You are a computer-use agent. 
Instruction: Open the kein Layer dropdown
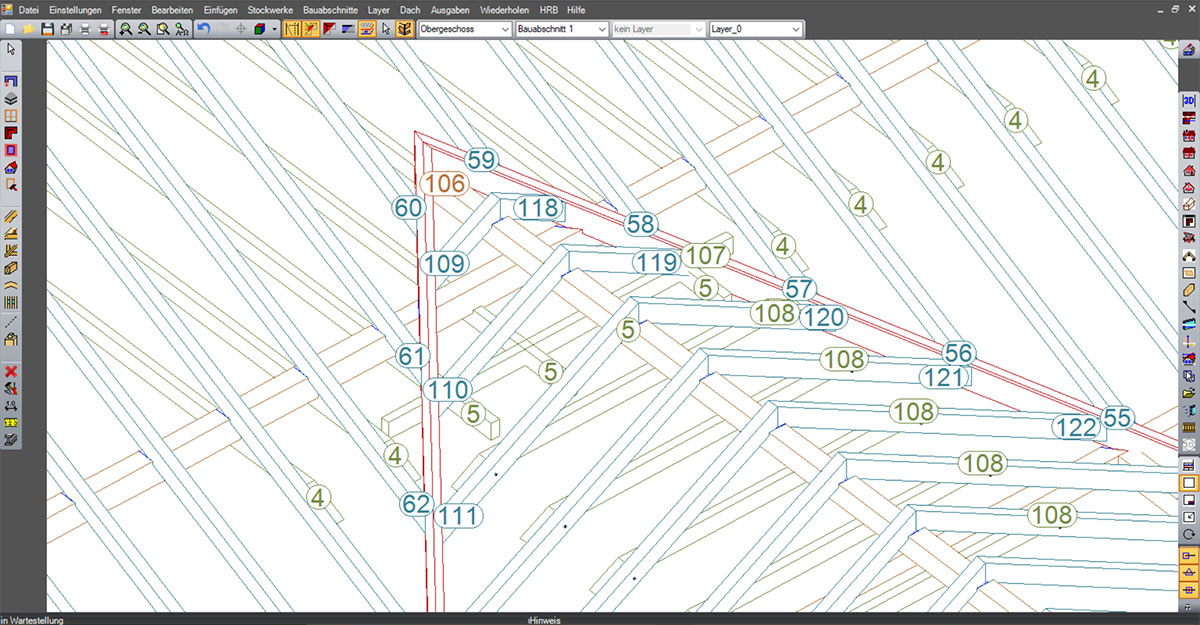[x=658, y=29]
